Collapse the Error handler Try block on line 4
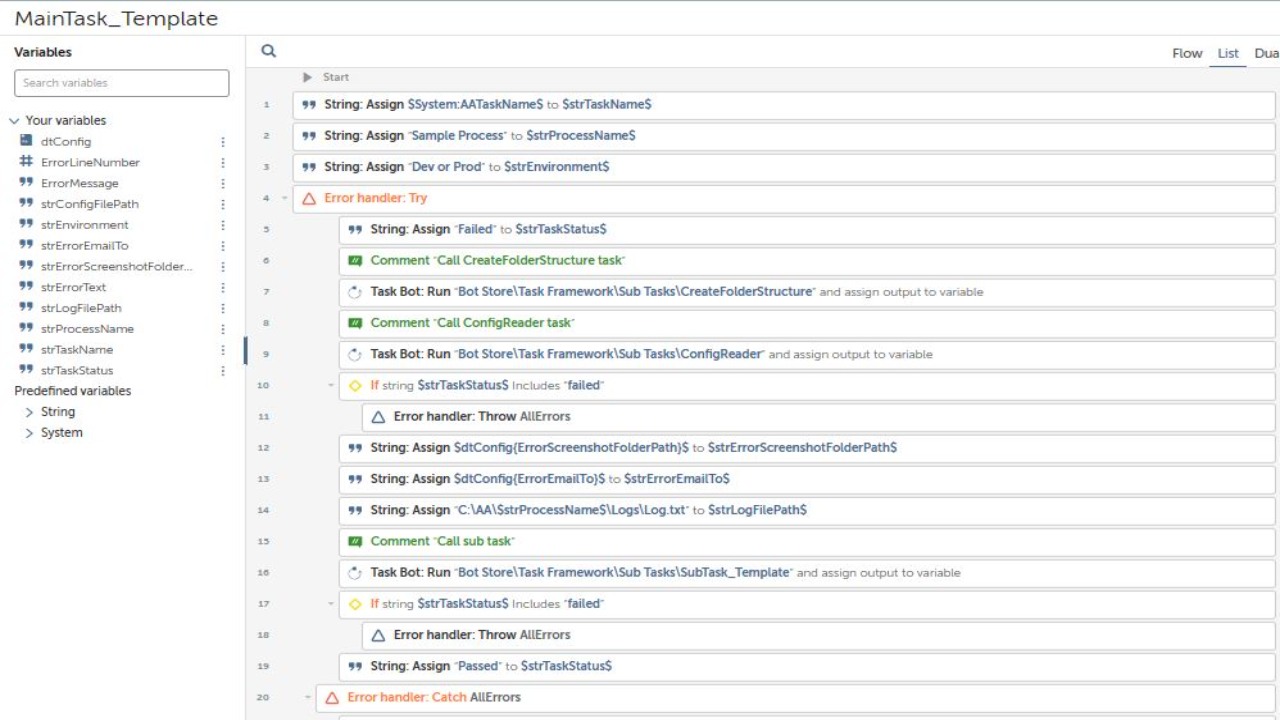Viewport: 1280px width, 720px height. [x=285, y=198]
